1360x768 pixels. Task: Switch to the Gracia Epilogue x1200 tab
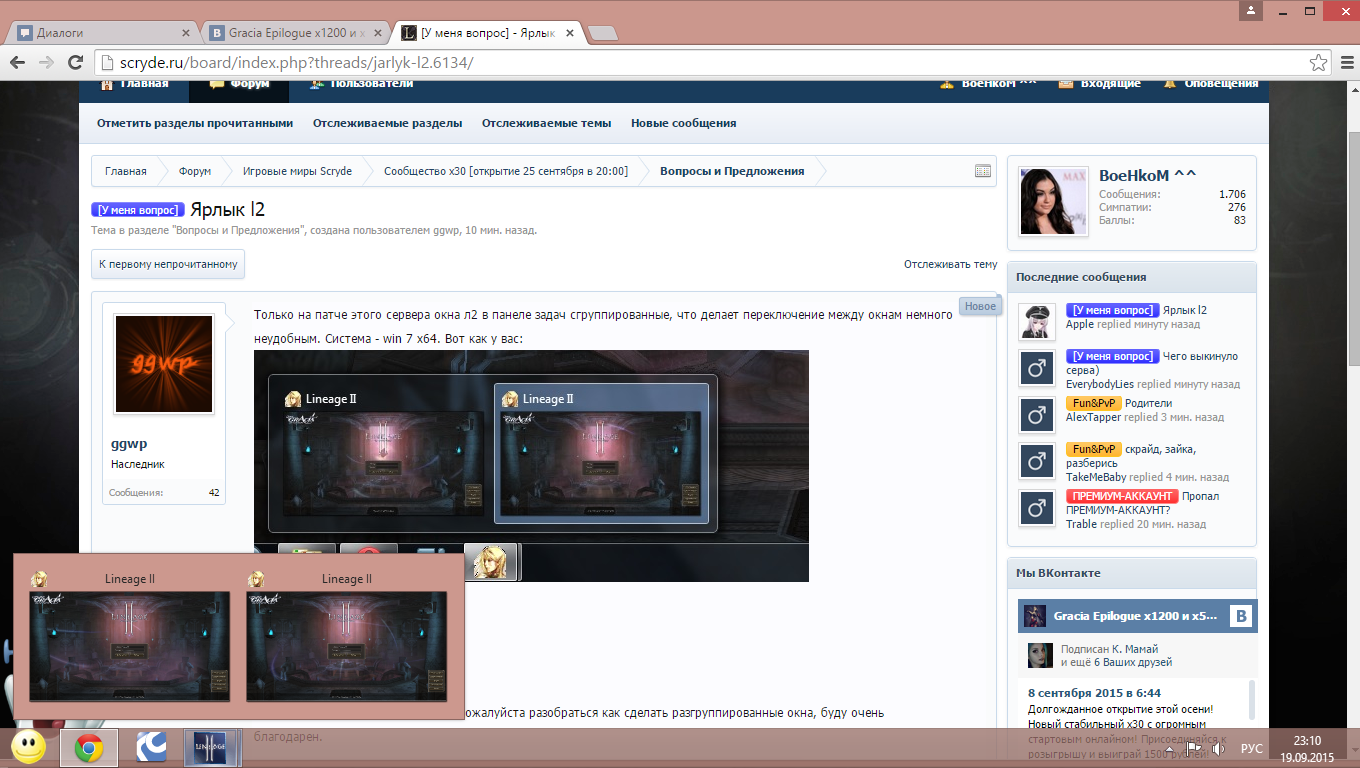(x=290, y=32)
